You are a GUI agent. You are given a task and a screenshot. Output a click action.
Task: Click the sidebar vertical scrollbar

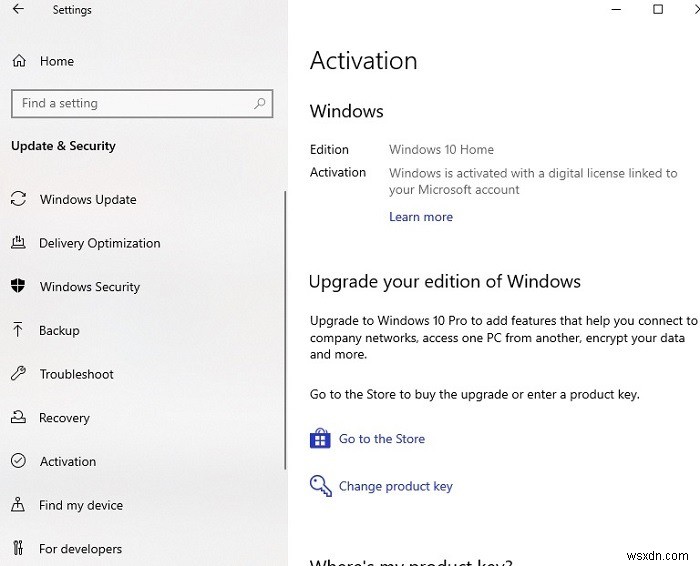coord(285,330)
